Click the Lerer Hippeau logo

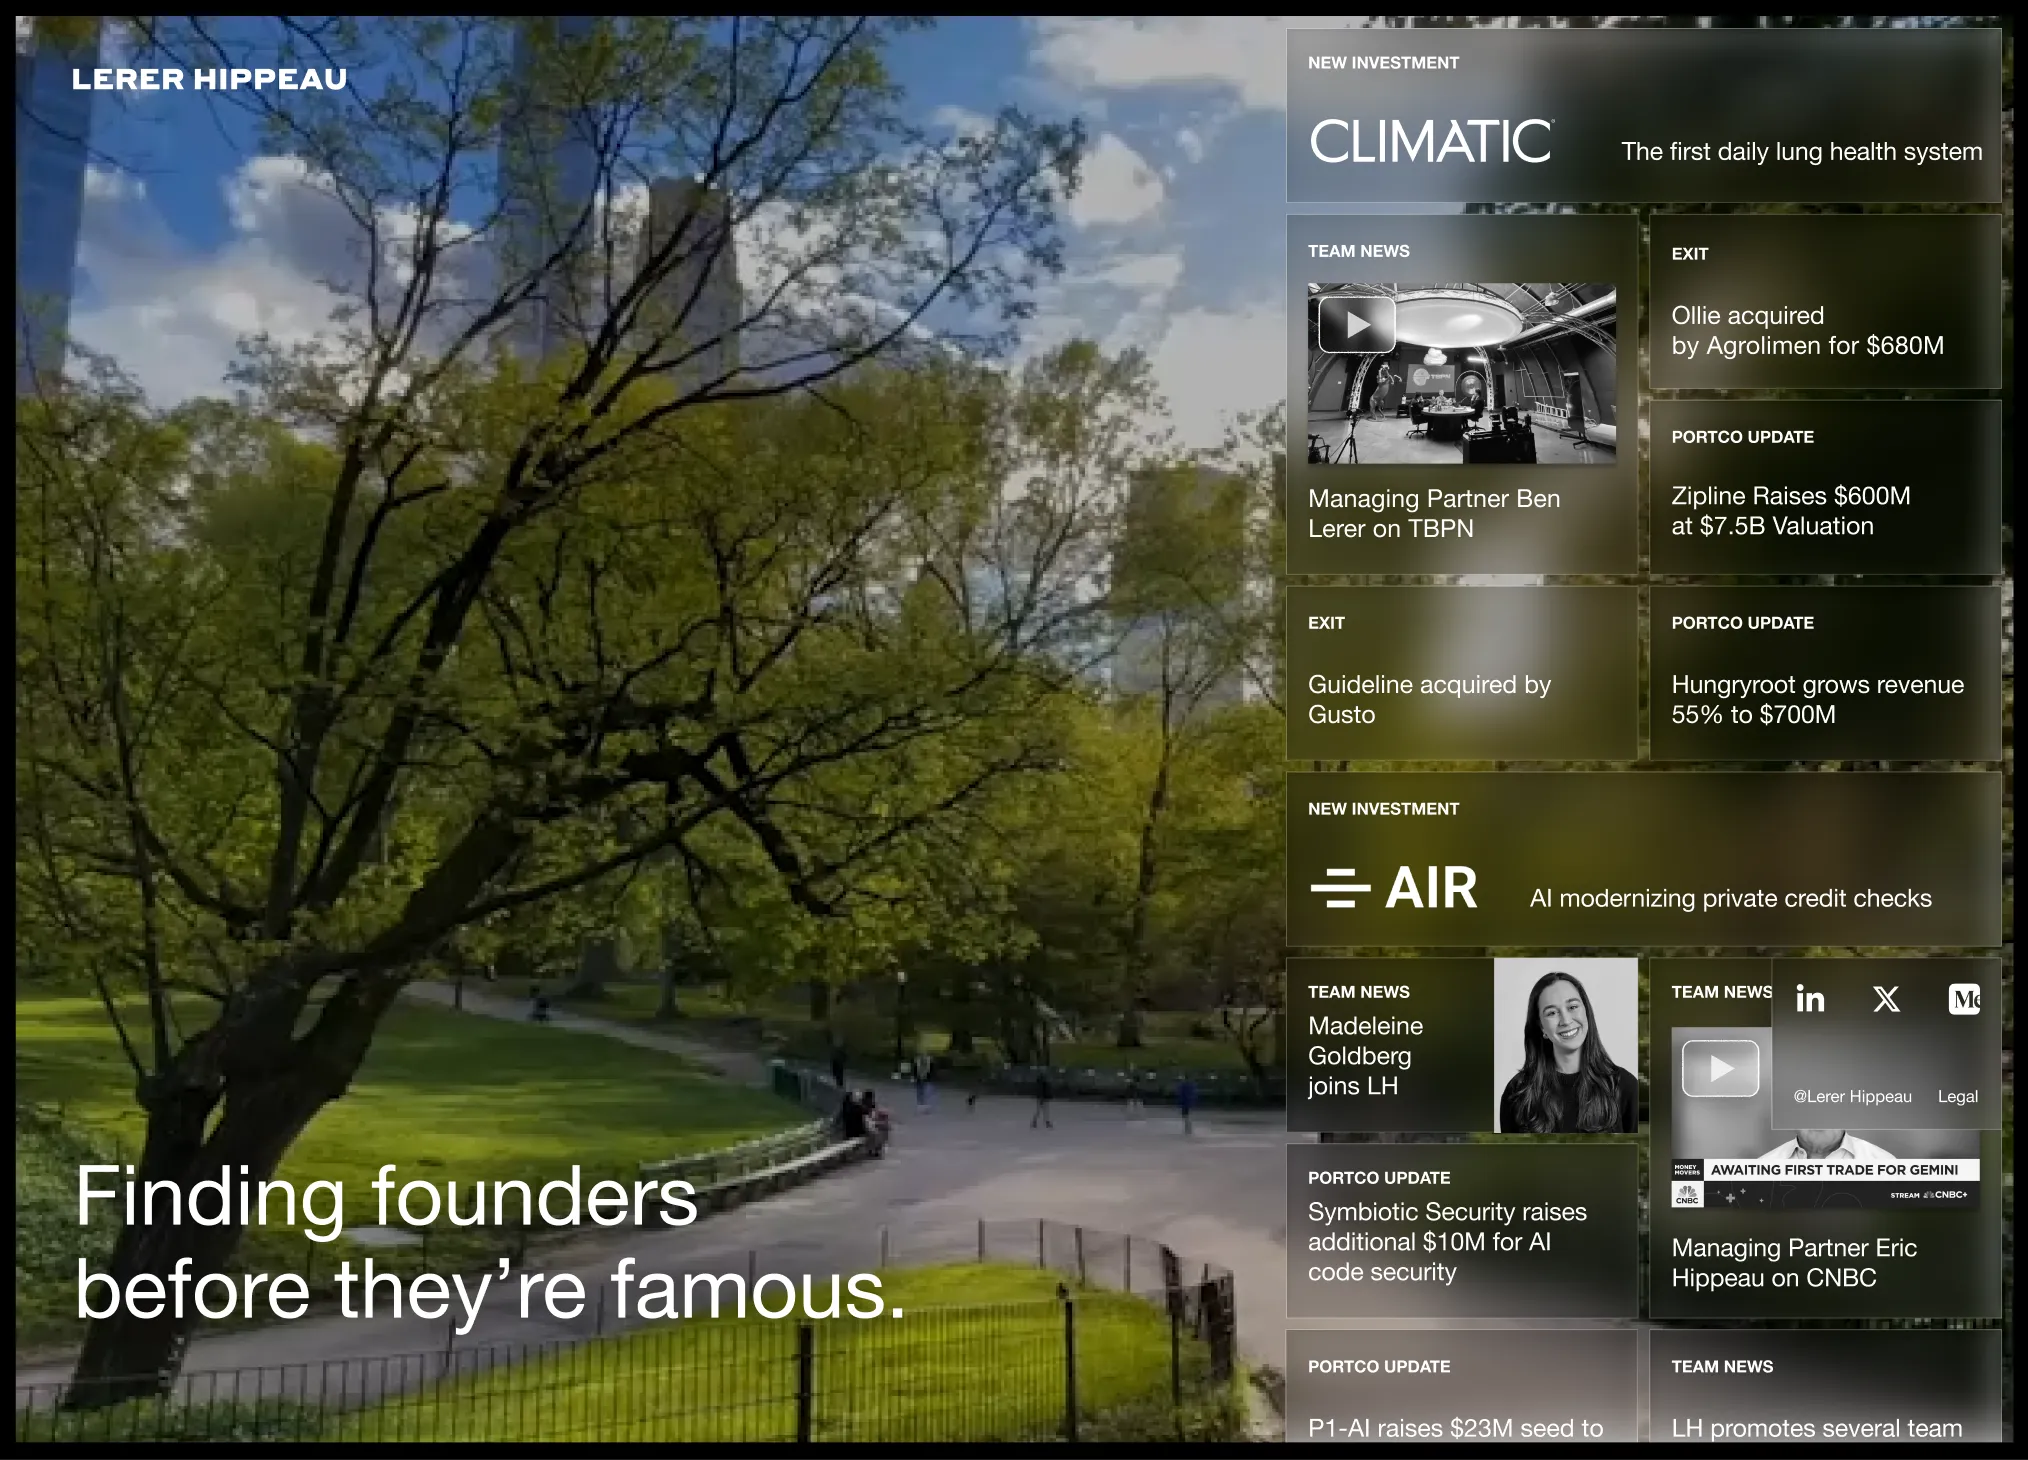pos(209,79)
